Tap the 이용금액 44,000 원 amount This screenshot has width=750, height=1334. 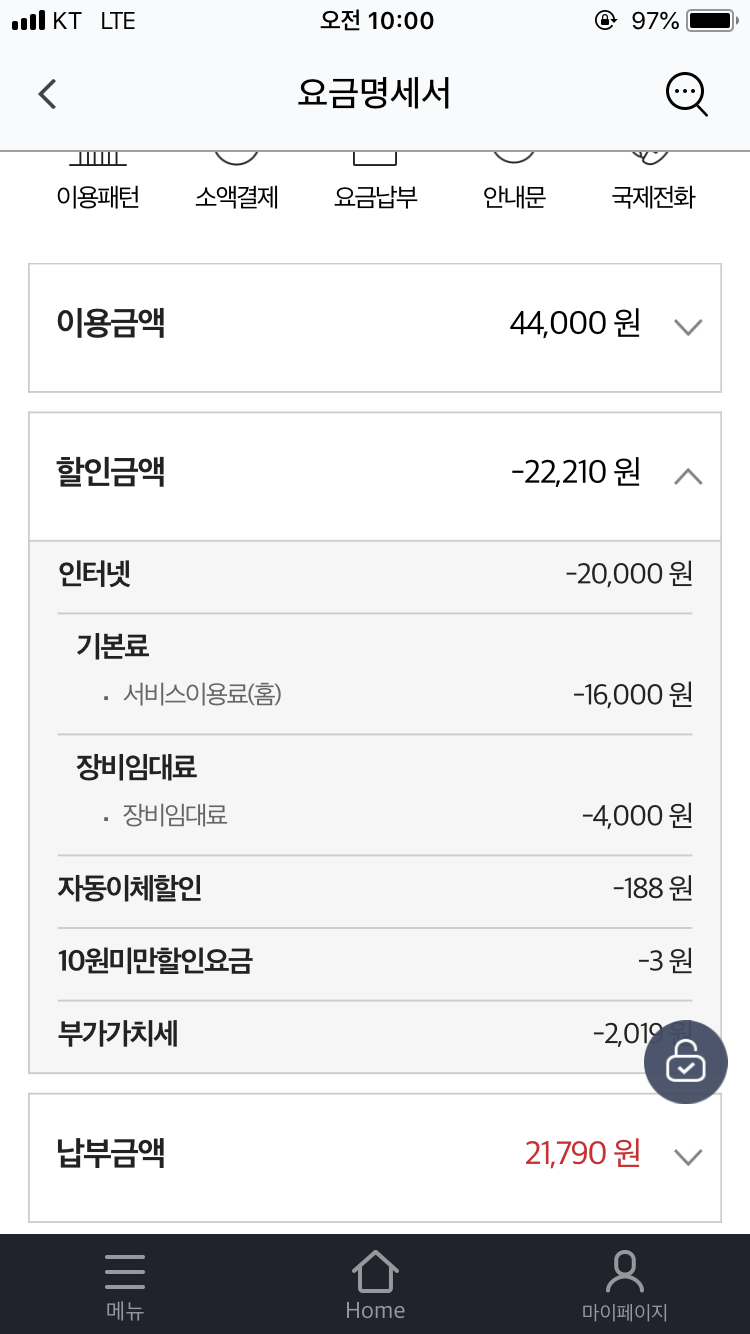pos(574,324)
